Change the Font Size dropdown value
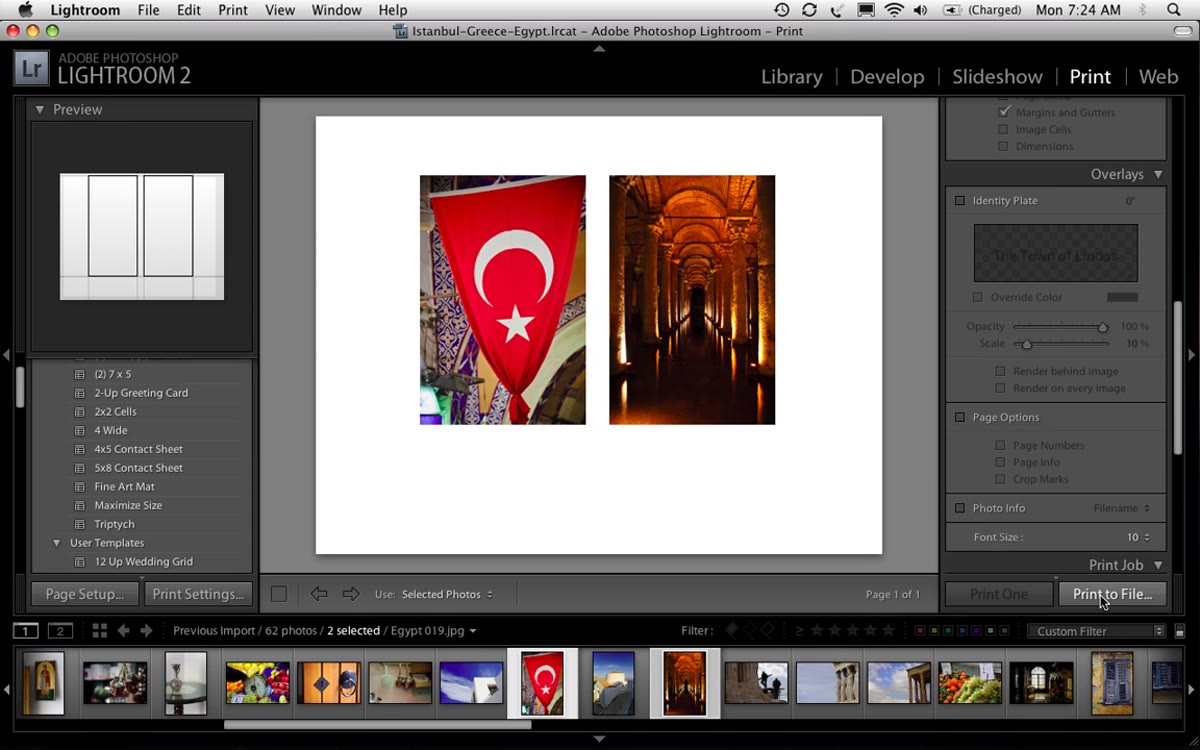This screenshot has width=1200, height=750. click(x=1138, y=537)
